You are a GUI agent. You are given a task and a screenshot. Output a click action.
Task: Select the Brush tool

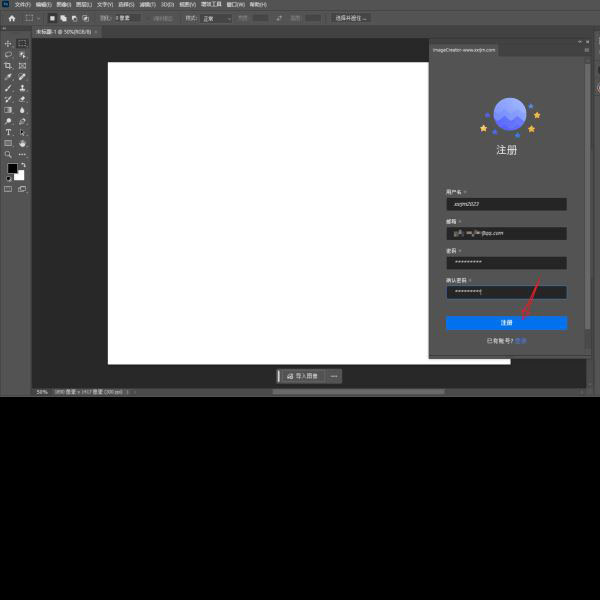[8, 88]
